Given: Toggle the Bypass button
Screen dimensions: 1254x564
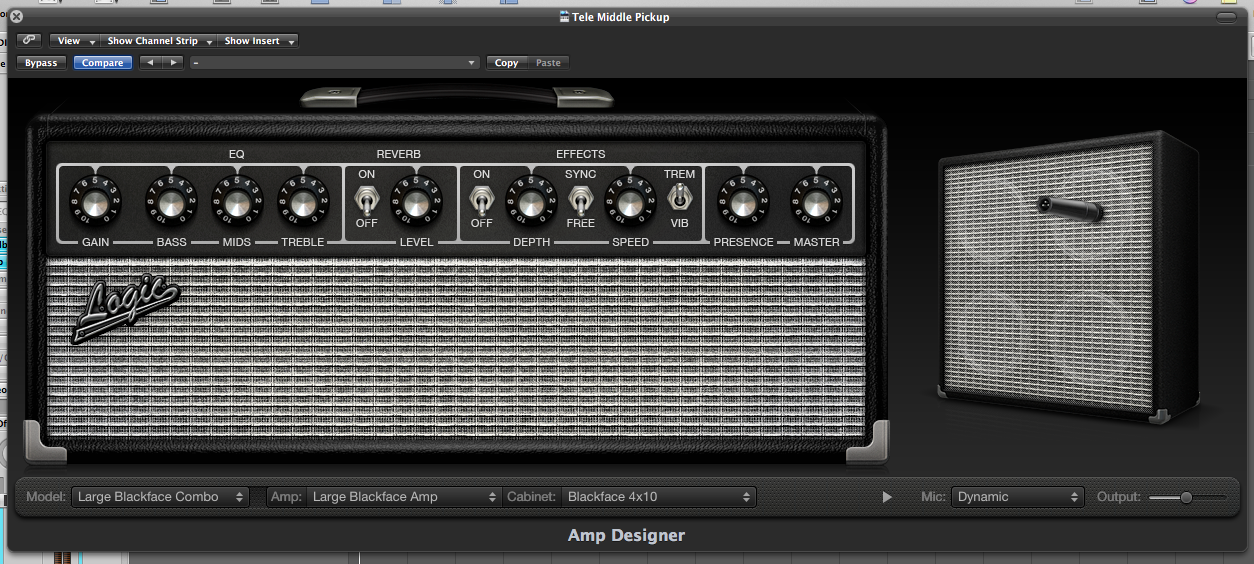Looking at the screenshot, I should pyautogui.click(x=41, y=63).
